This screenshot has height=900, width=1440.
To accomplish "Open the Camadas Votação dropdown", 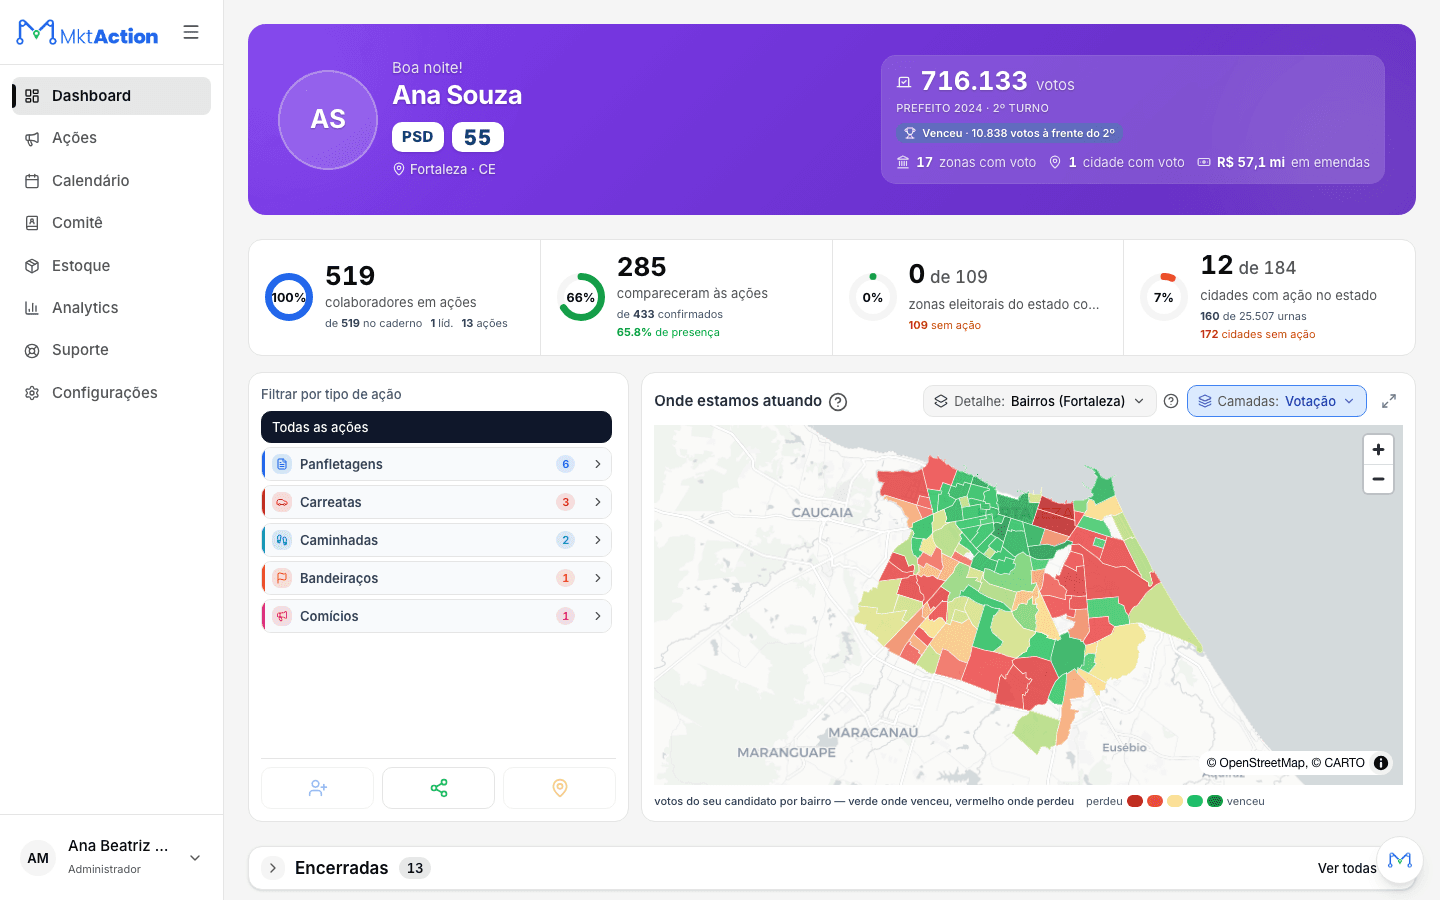I will (1277, 401).
